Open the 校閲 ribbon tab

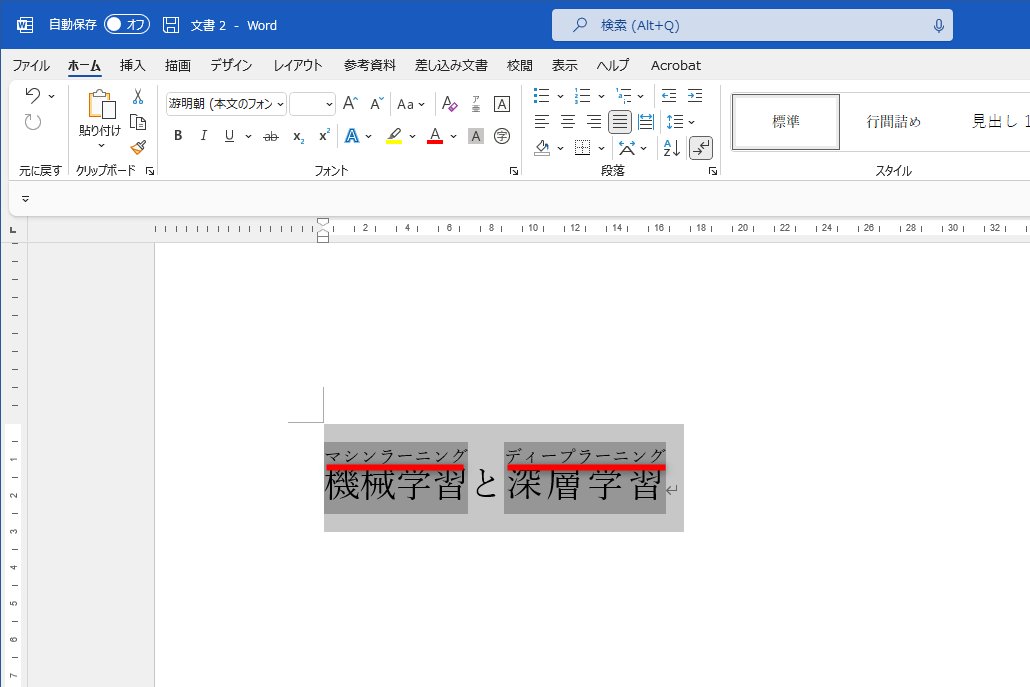519,65
